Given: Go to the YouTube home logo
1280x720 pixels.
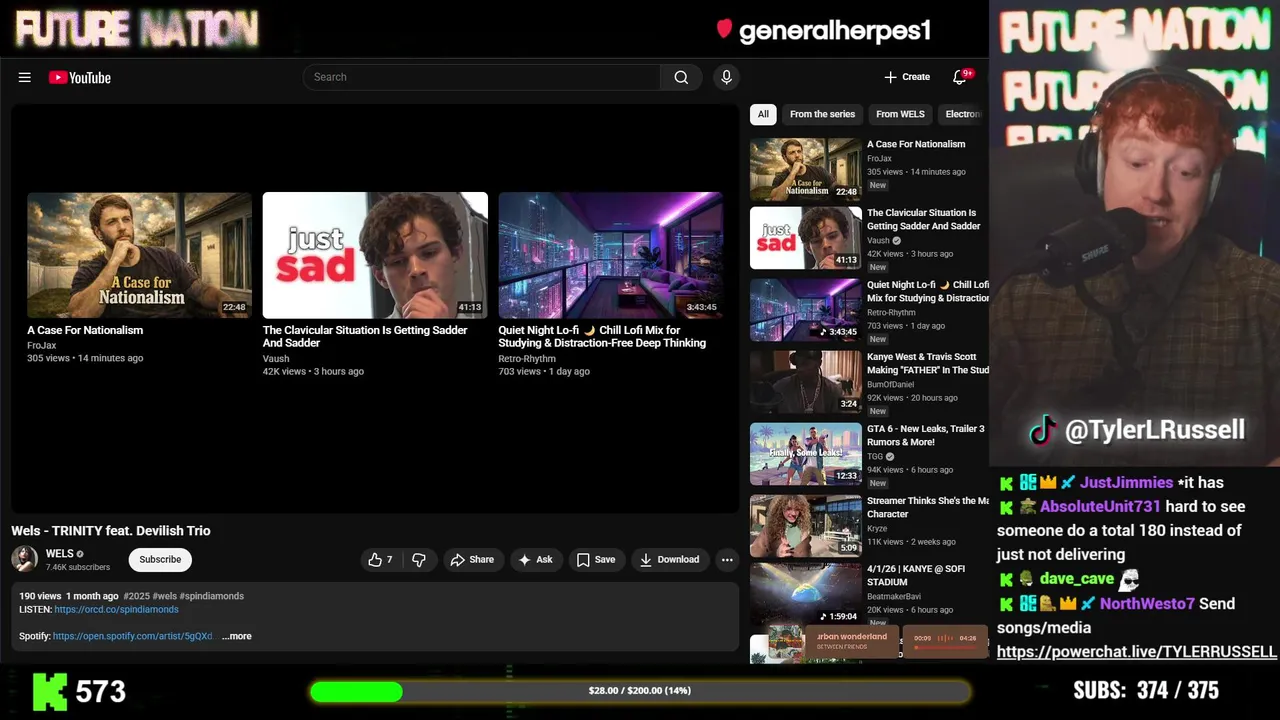Looking at the screenshot, I should coord(80,77).
